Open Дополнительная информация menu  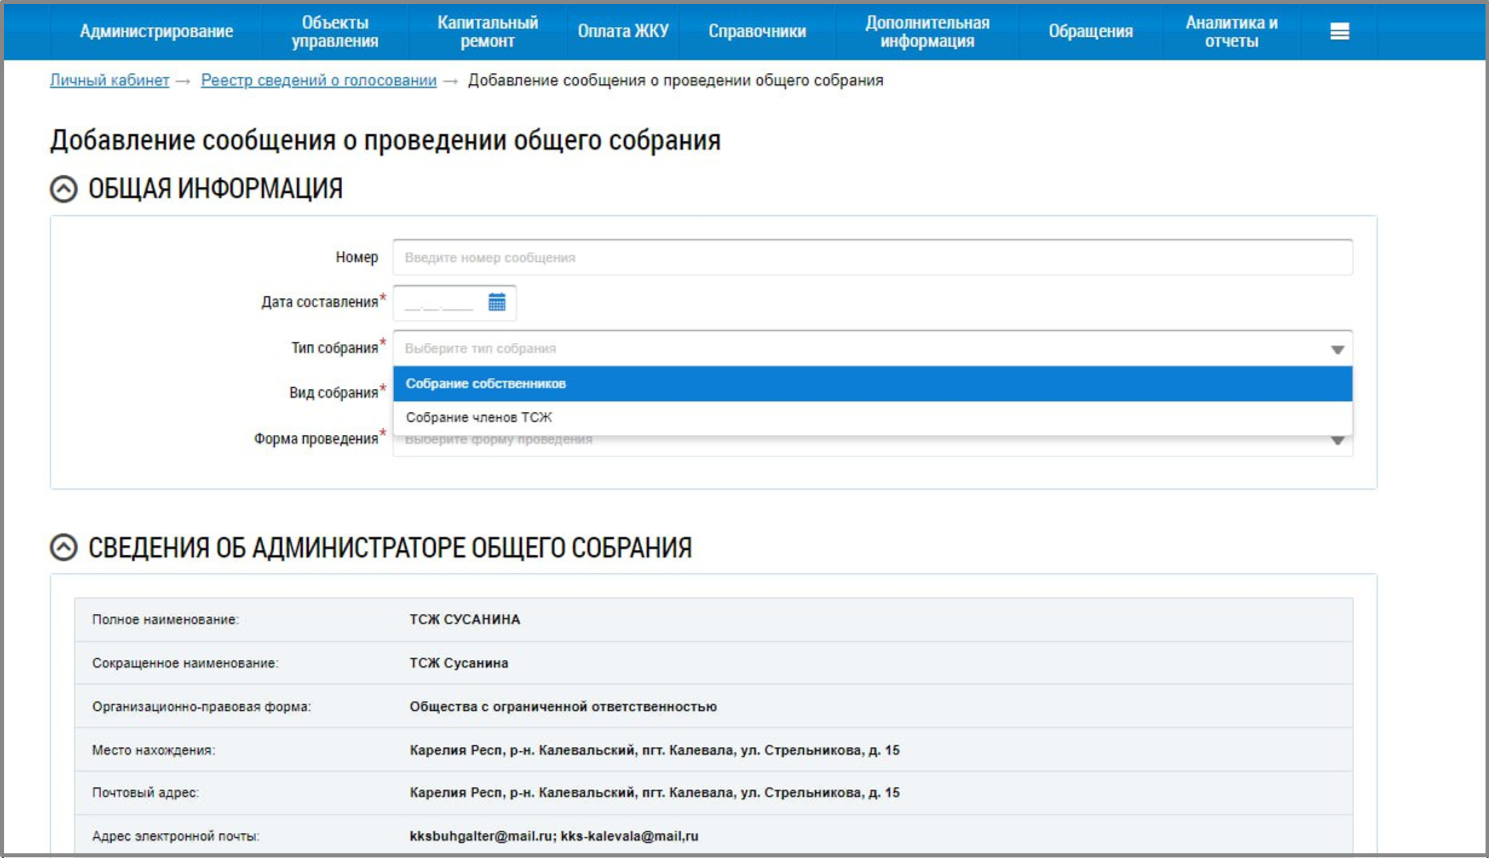927,32
